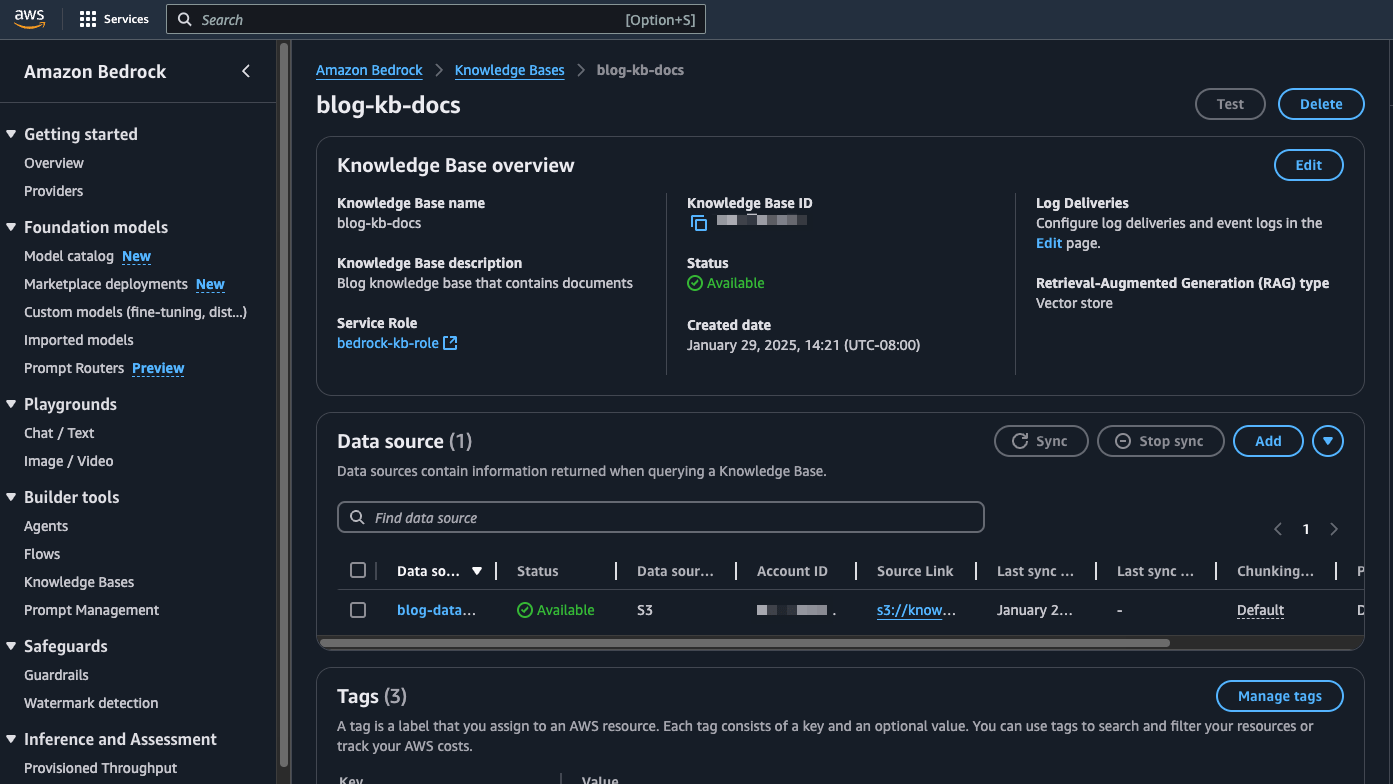1393x784 pixels.
Task: Go to next data source page
Action: pos(1334,529)
